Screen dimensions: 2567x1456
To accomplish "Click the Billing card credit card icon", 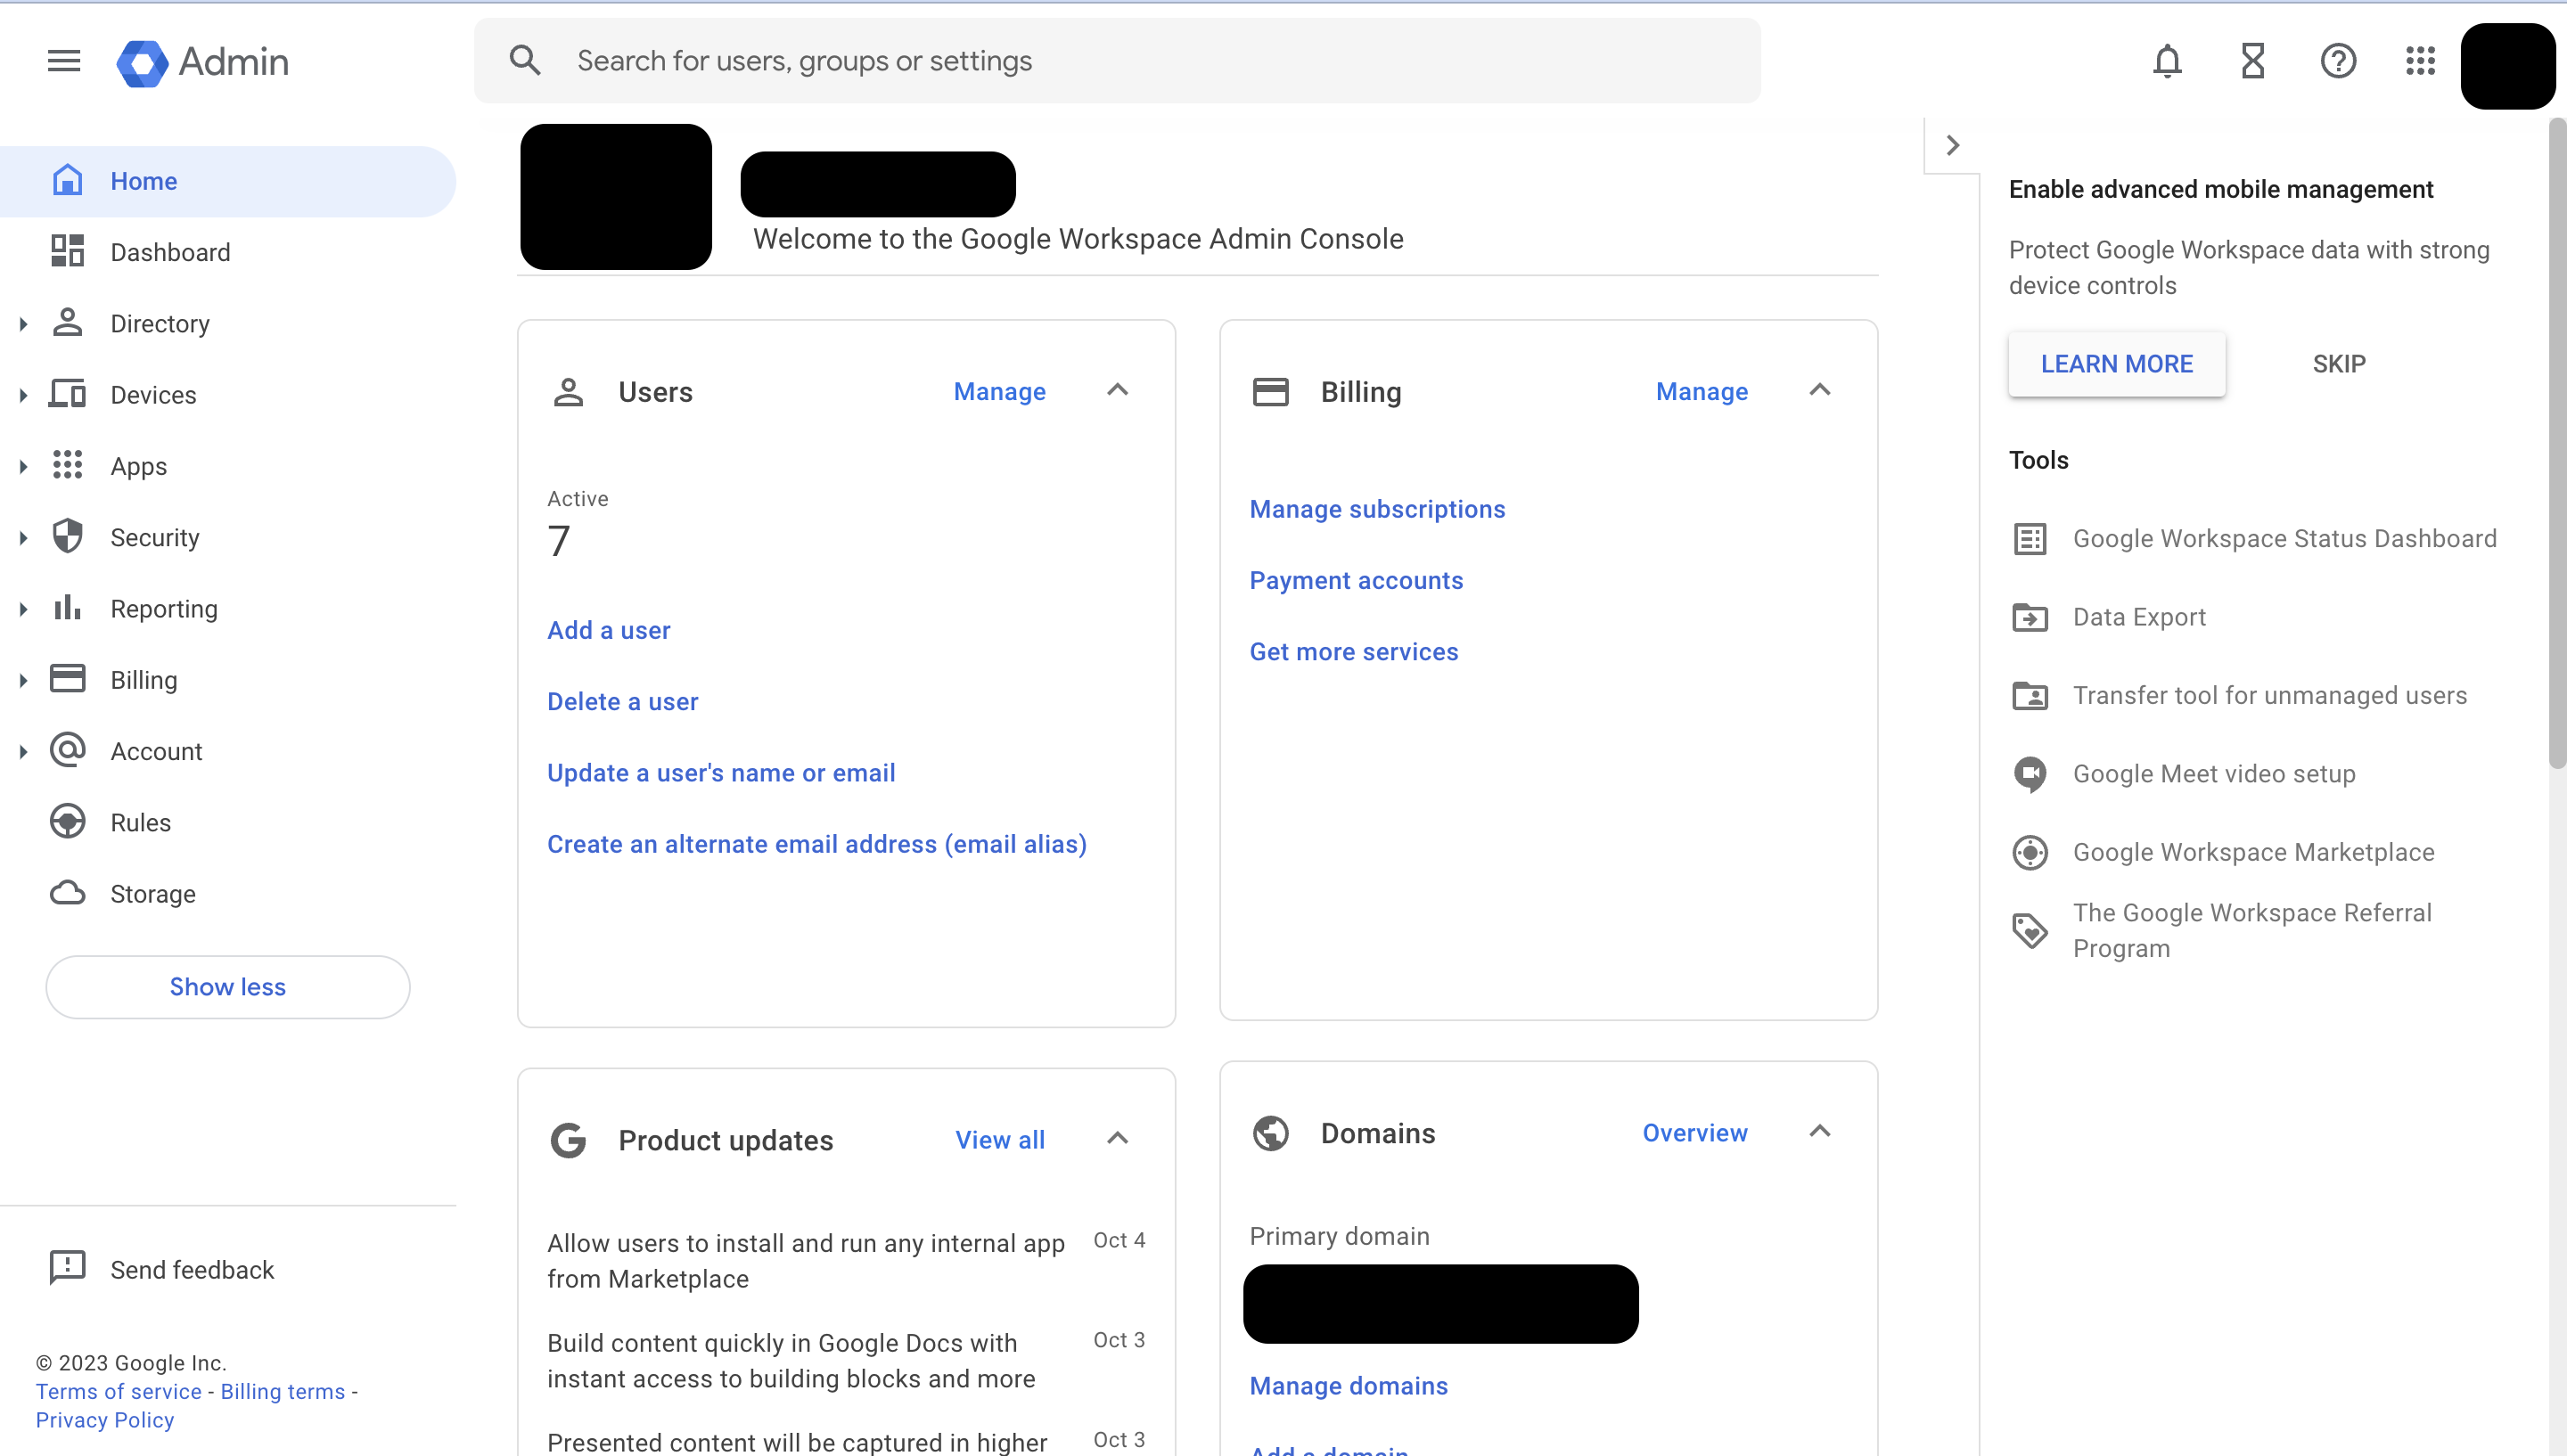I will click(x=1271, y=392).
